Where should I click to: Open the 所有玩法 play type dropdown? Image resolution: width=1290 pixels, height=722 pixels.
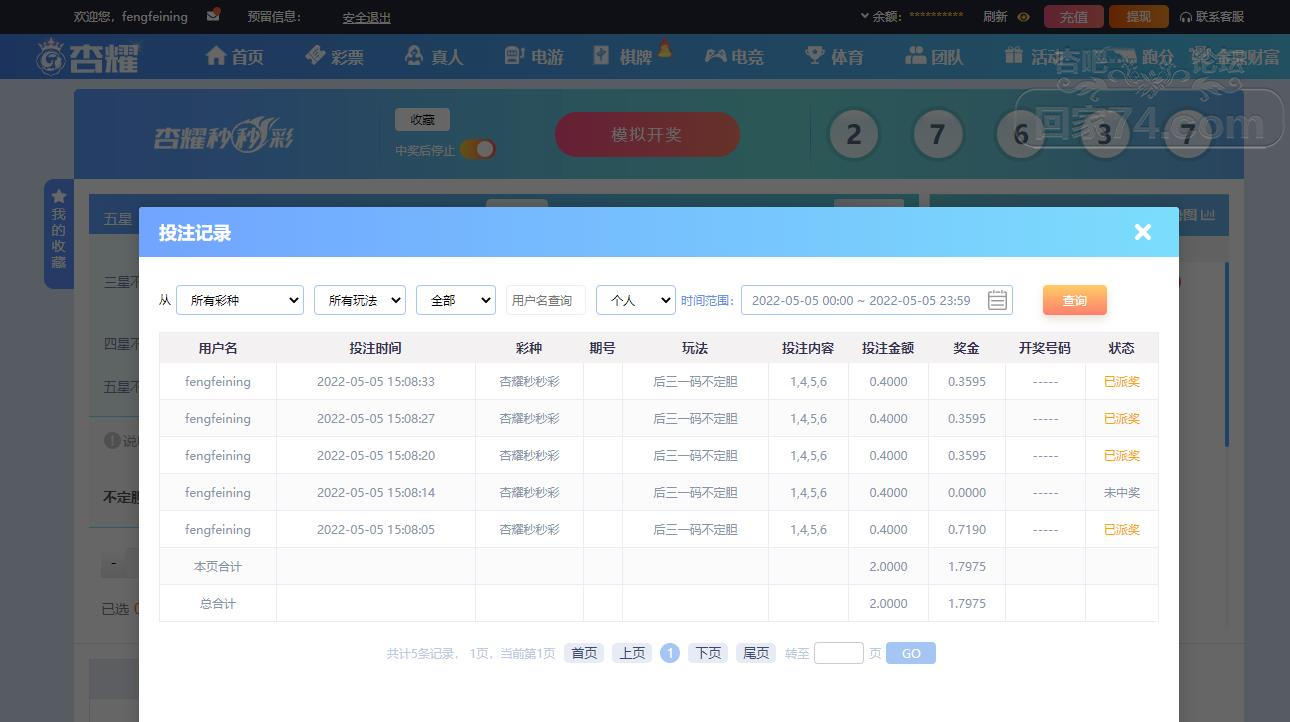click(x=360, y=300)
